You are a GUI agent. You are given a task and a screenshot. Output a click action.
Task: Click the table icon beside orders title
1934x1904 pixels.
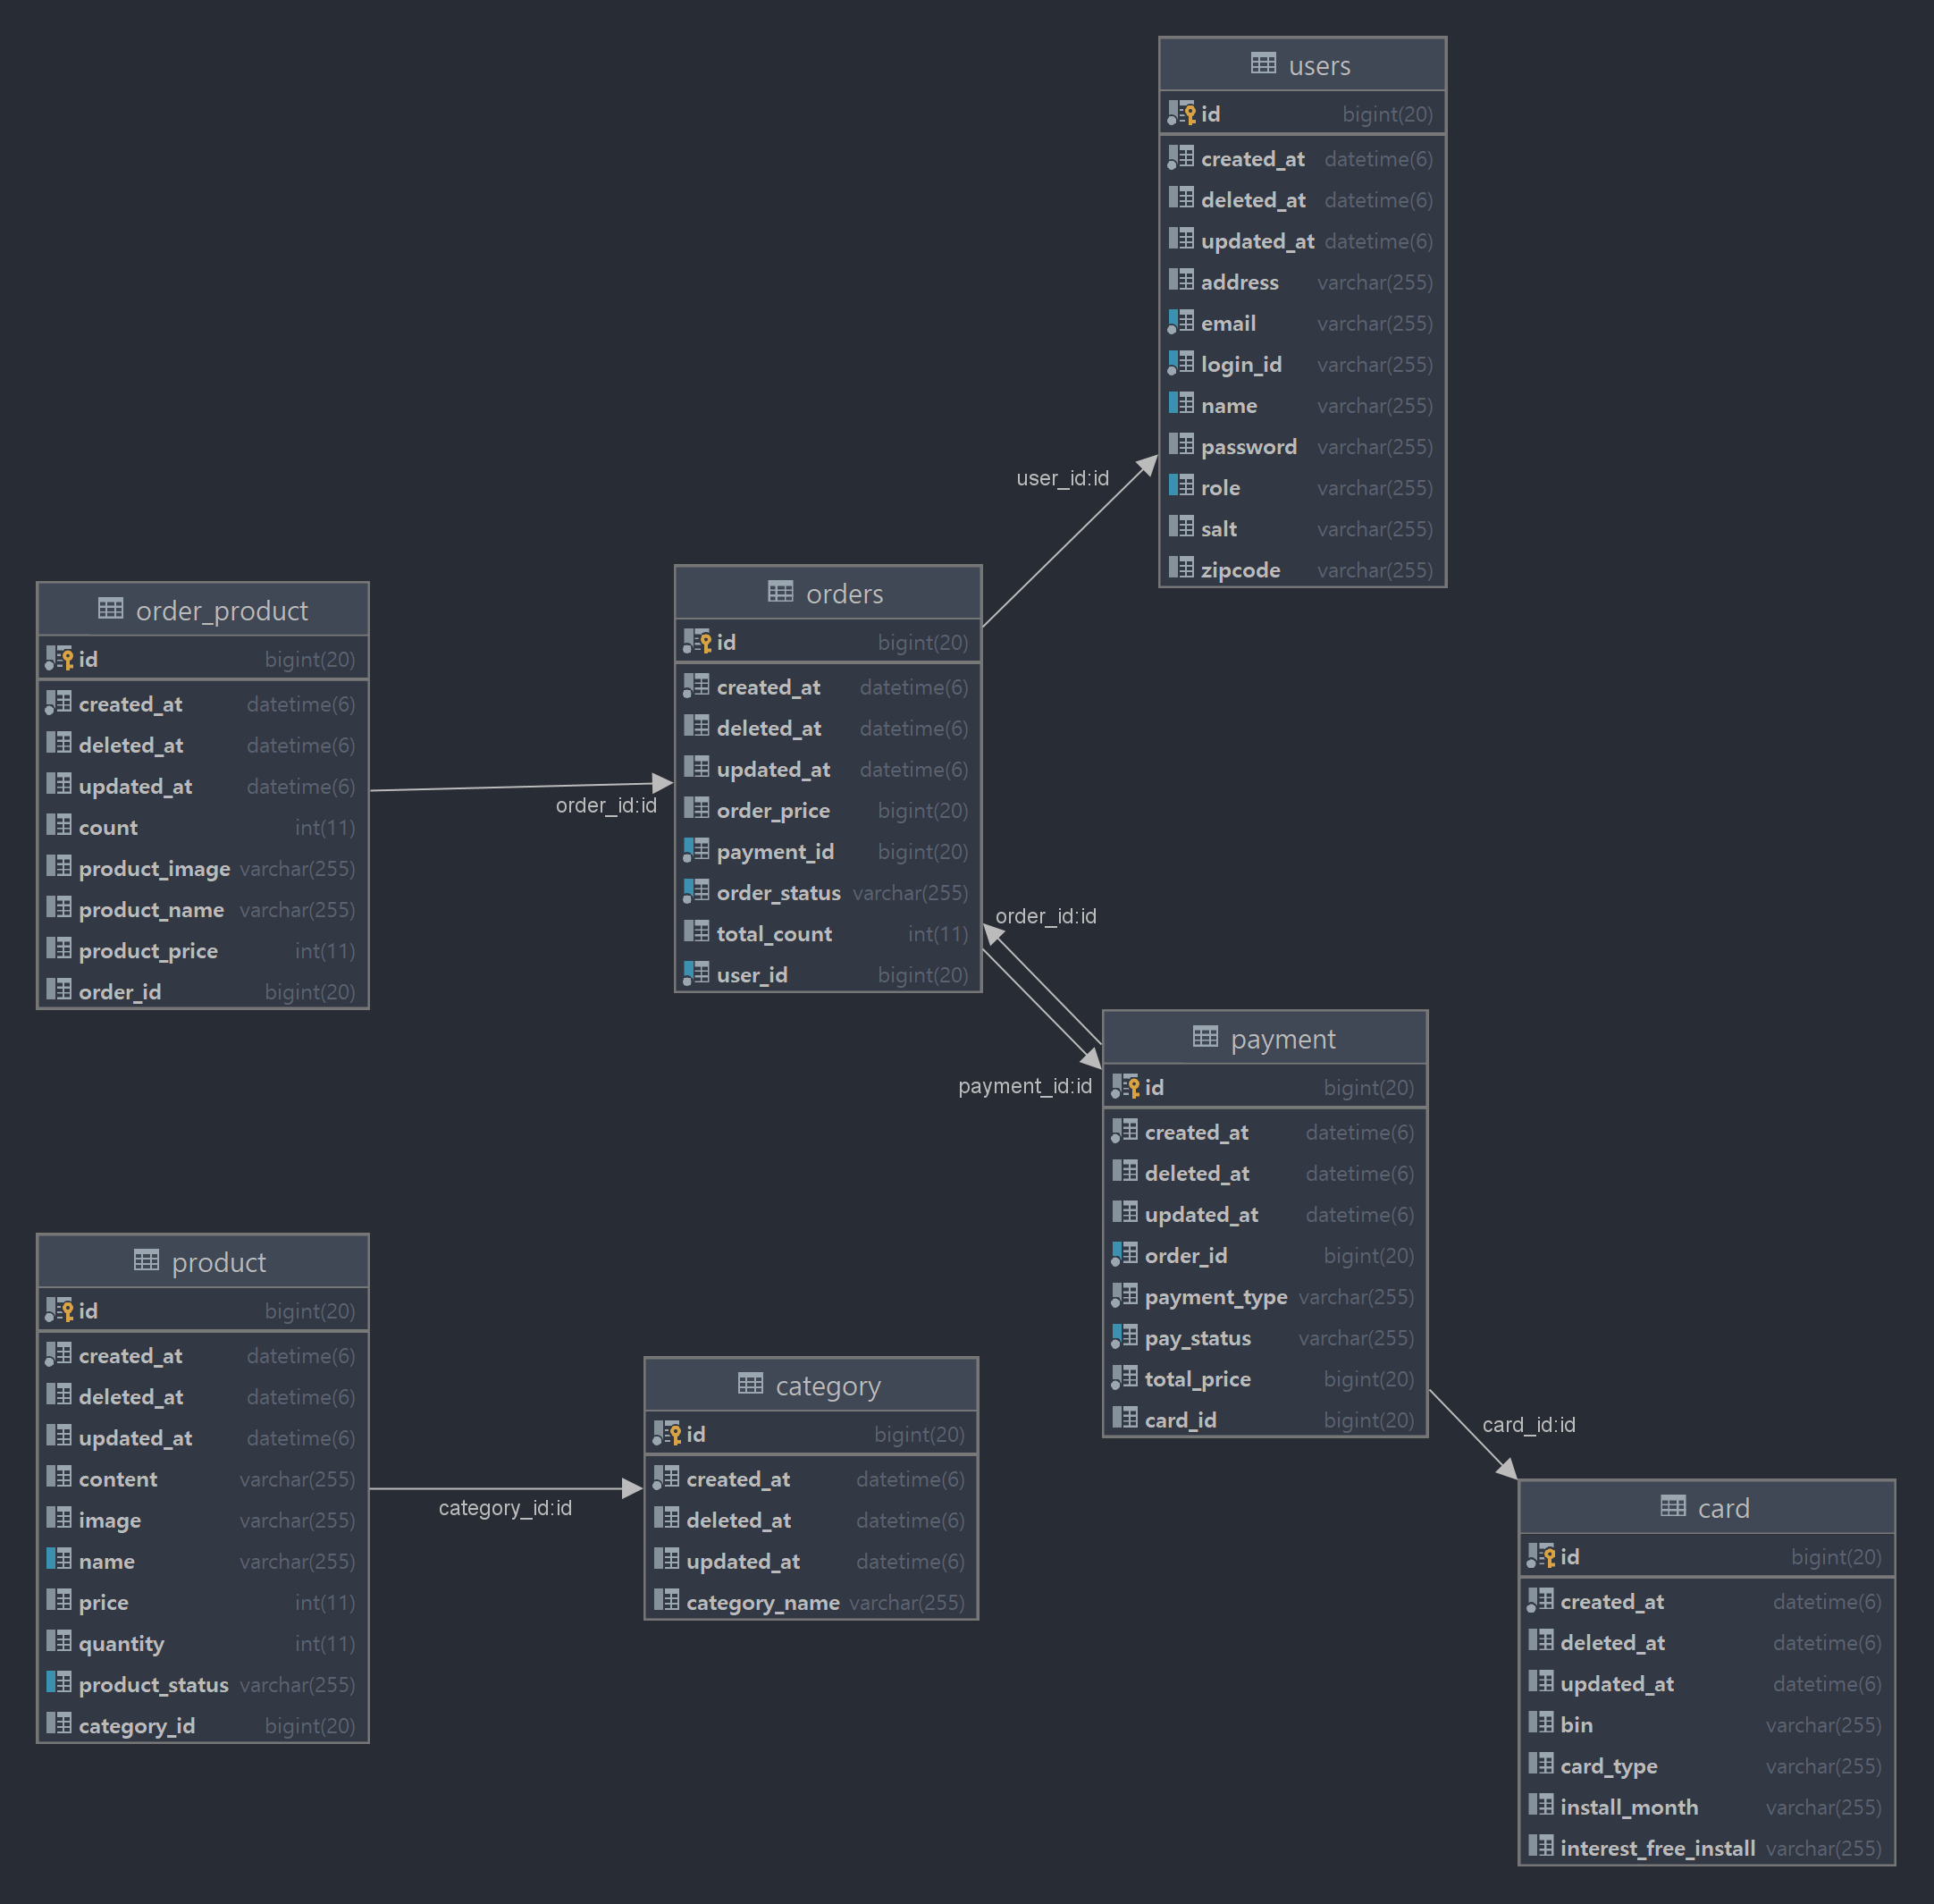point(780,592)
